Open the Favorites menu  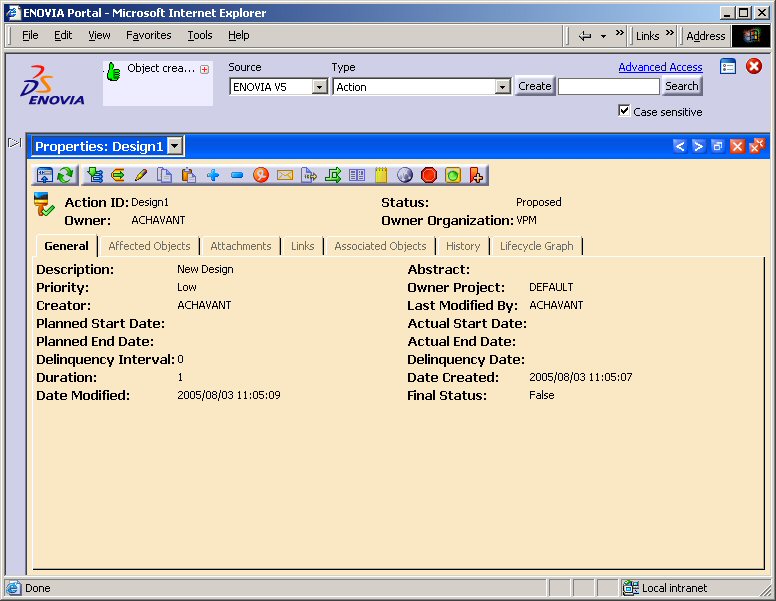coord(148,35)
